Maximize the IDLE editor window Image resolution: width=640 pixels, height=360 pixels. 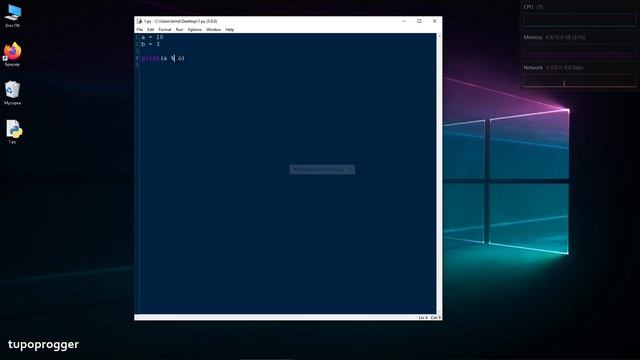(x=419, y=21)
